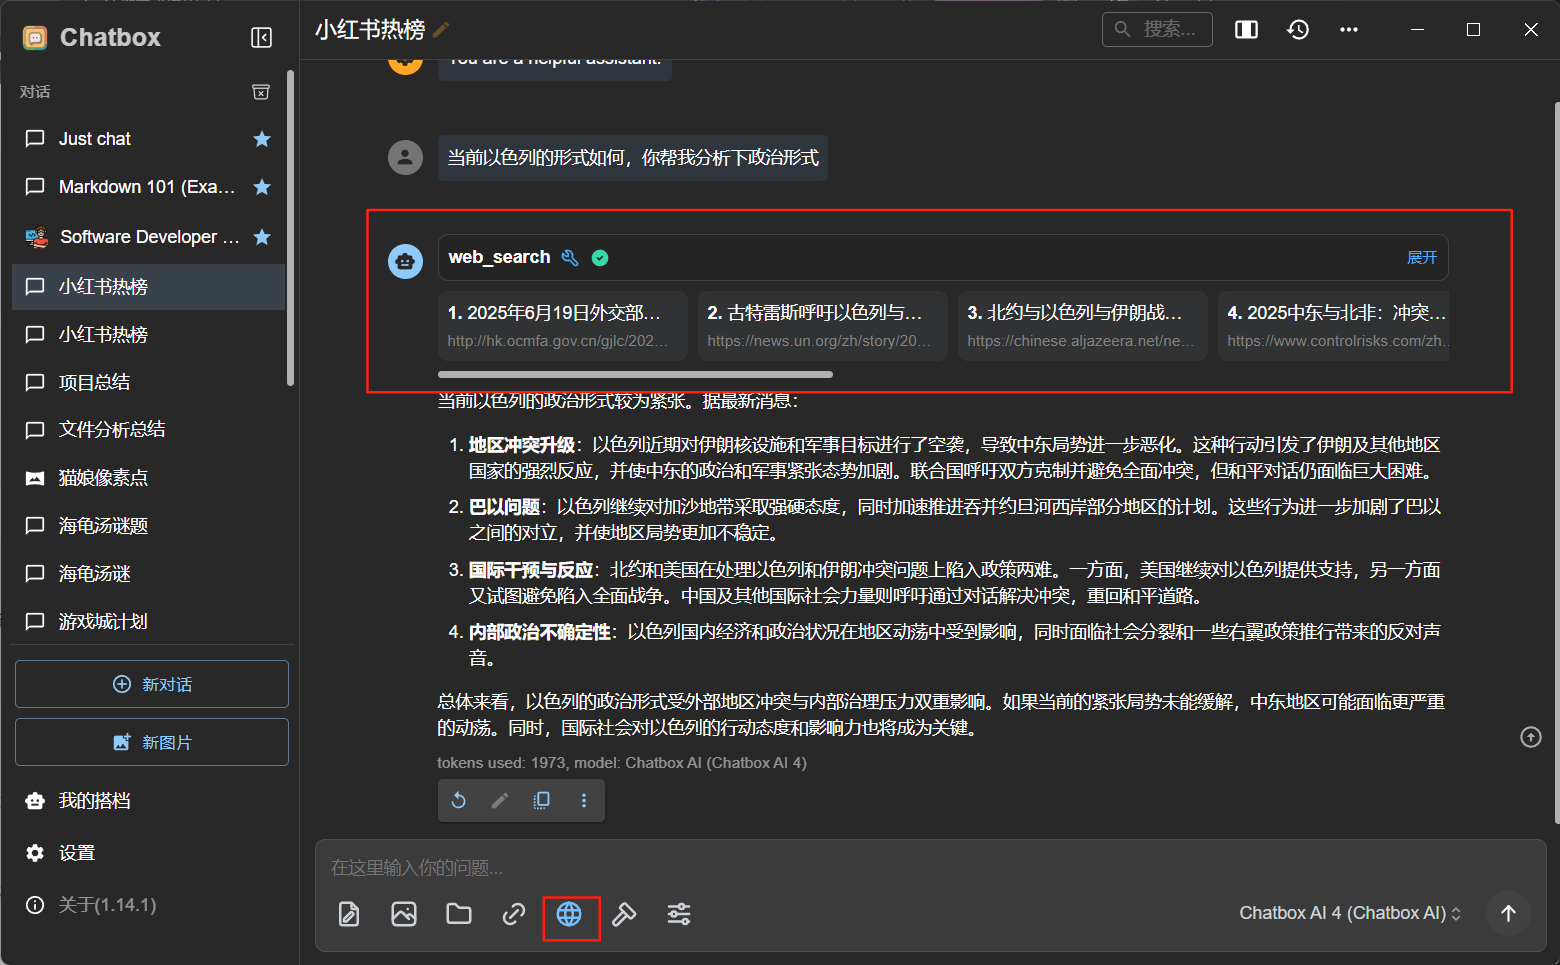Open search result 3 from chinese.aljazeera.net
Screen dimensions: 1560x965
tap(1083, 326)
